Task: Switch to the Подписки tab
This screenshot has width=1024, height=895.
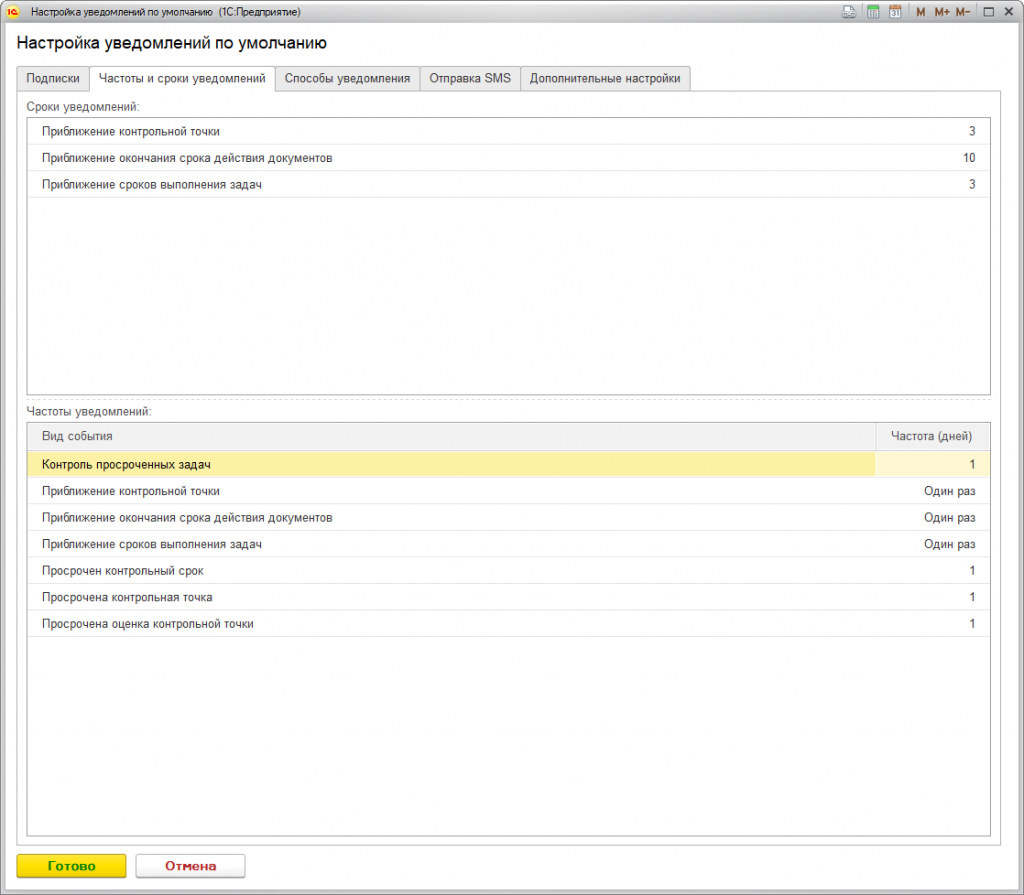Action: pos(53,79)
